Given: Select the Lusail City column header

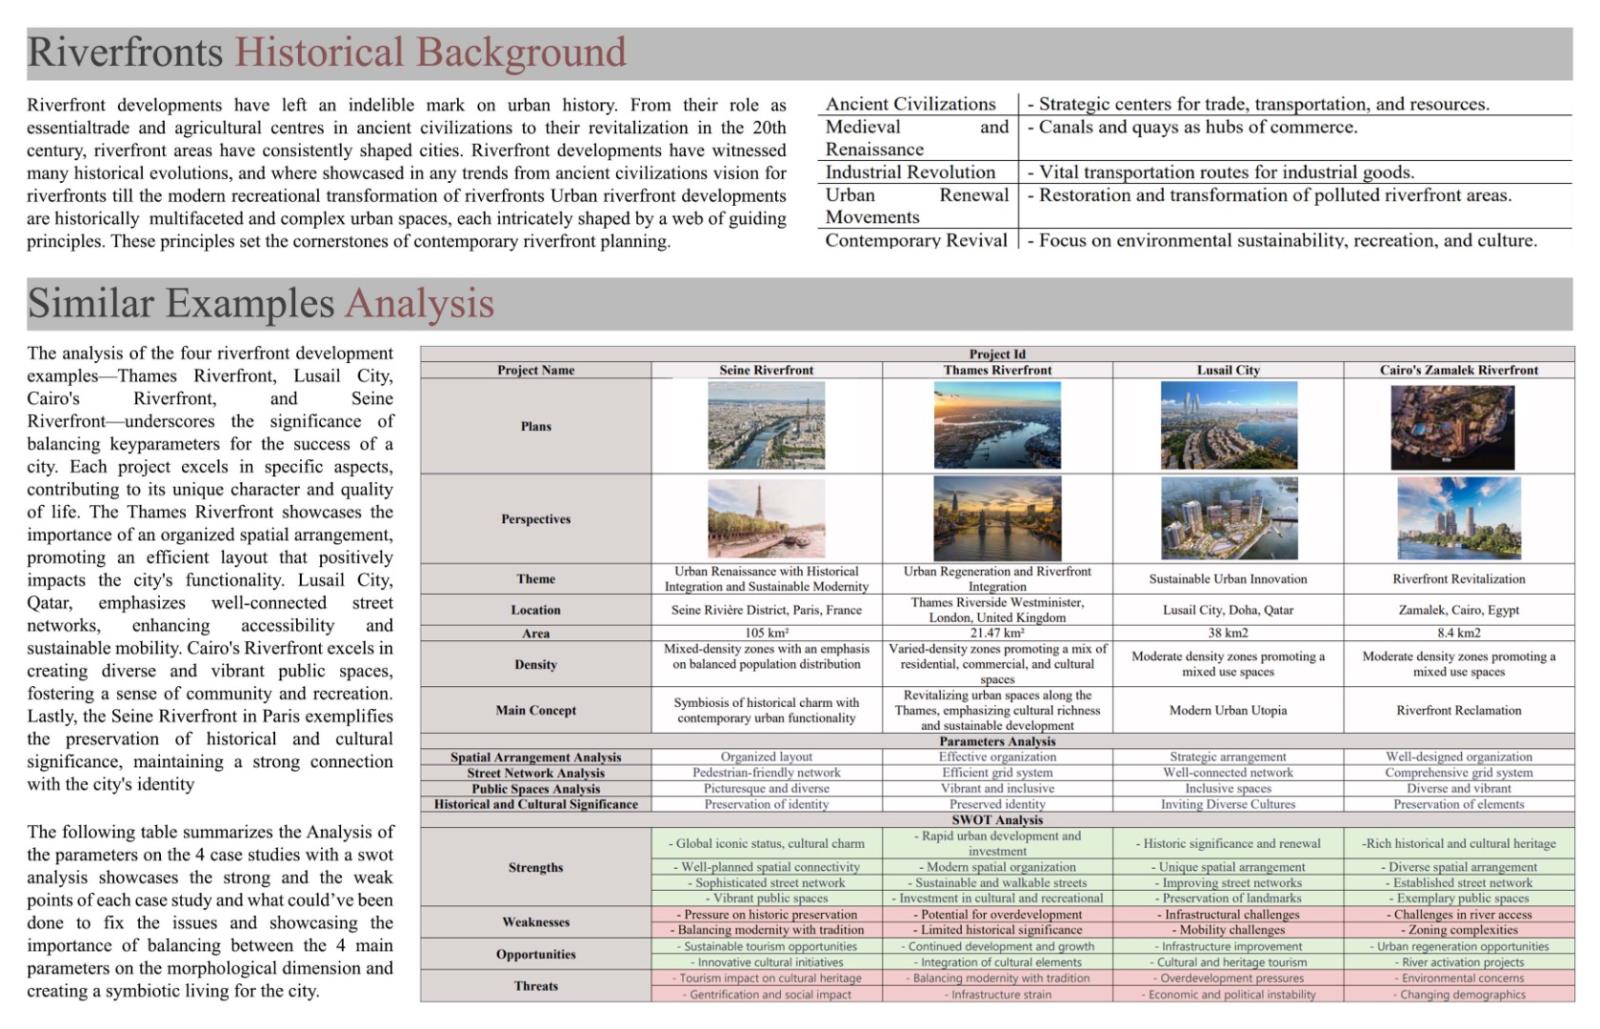Looking at the screenshot, I should pyautogui.click(x=1228, y=370).
